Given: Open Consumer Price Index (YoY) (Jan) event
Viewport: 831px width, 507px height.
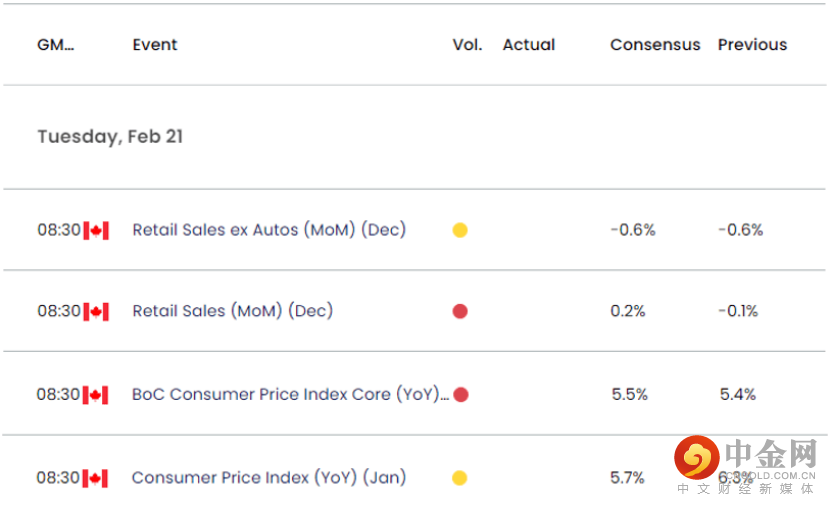Looking at the screenshot, I should [268, 478].
